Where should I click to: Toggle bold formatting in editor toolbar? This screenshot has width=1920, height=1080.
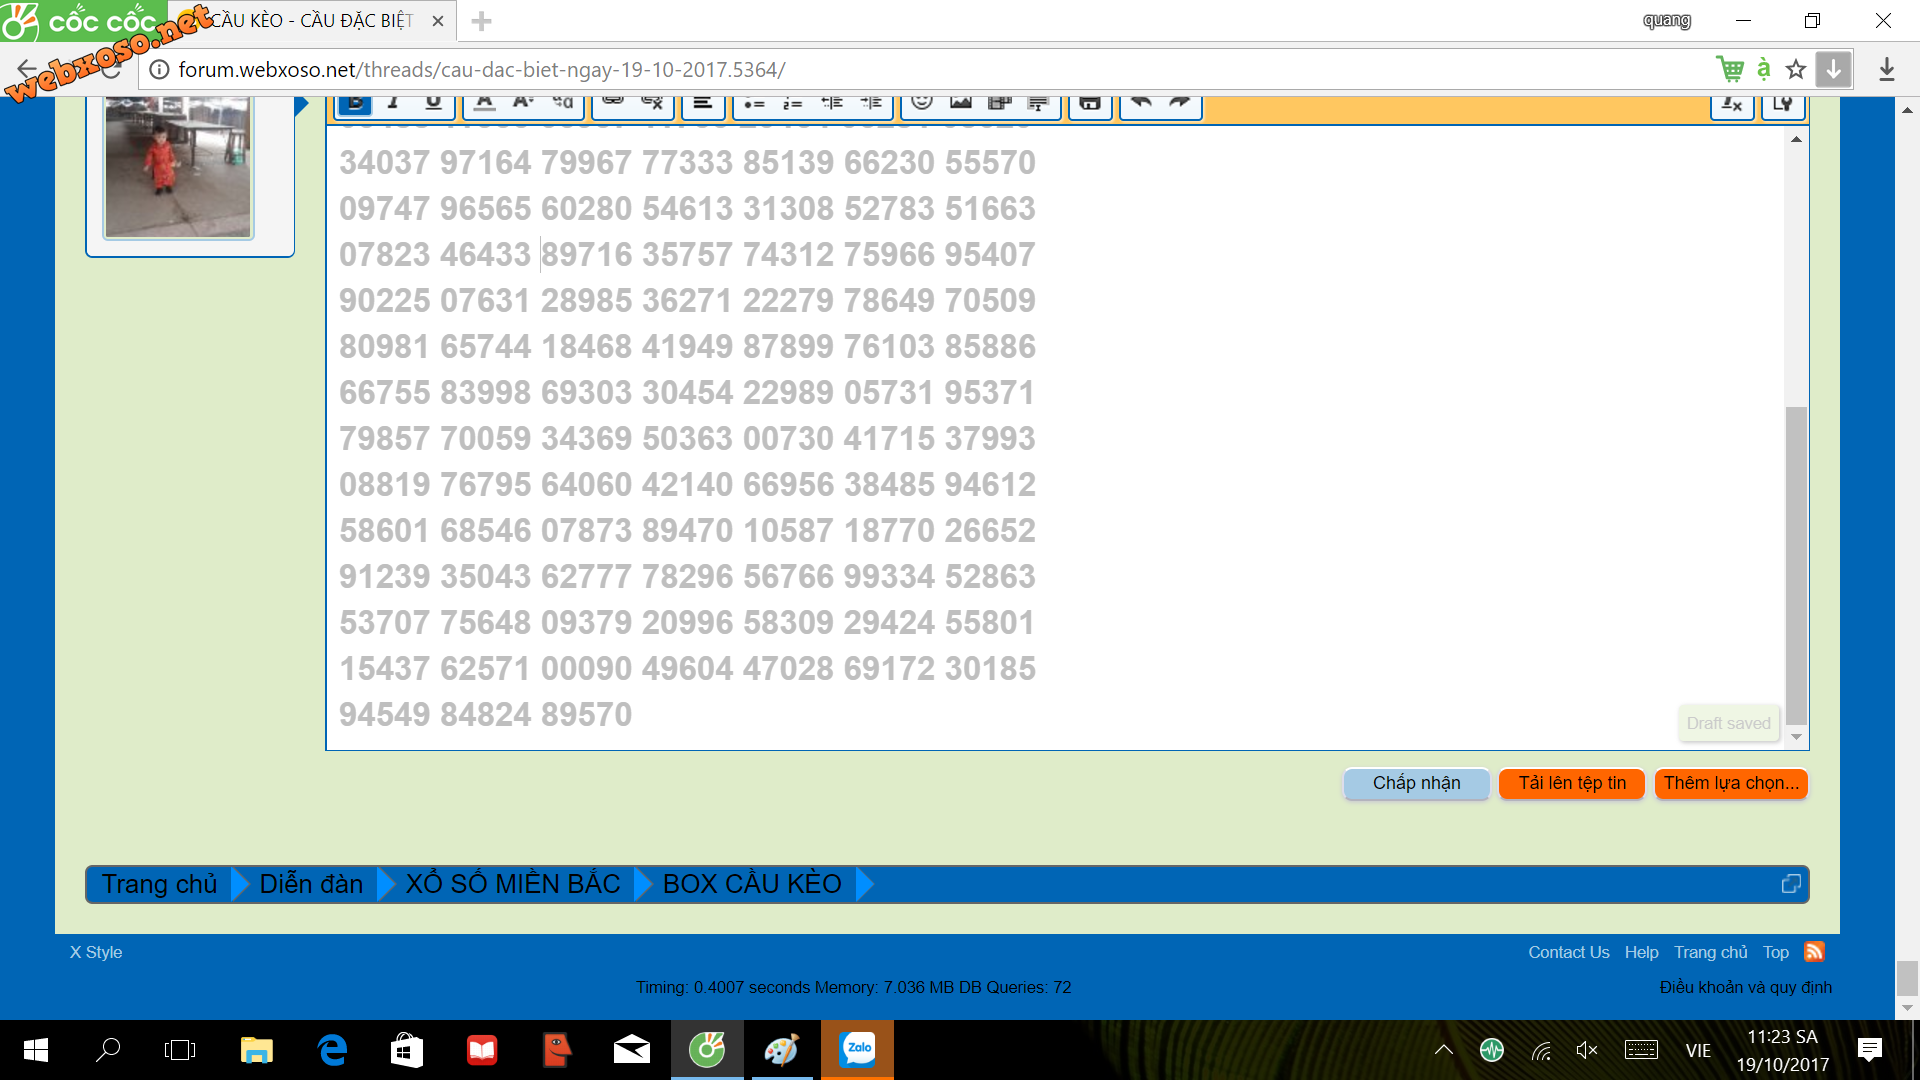point(355,103)
